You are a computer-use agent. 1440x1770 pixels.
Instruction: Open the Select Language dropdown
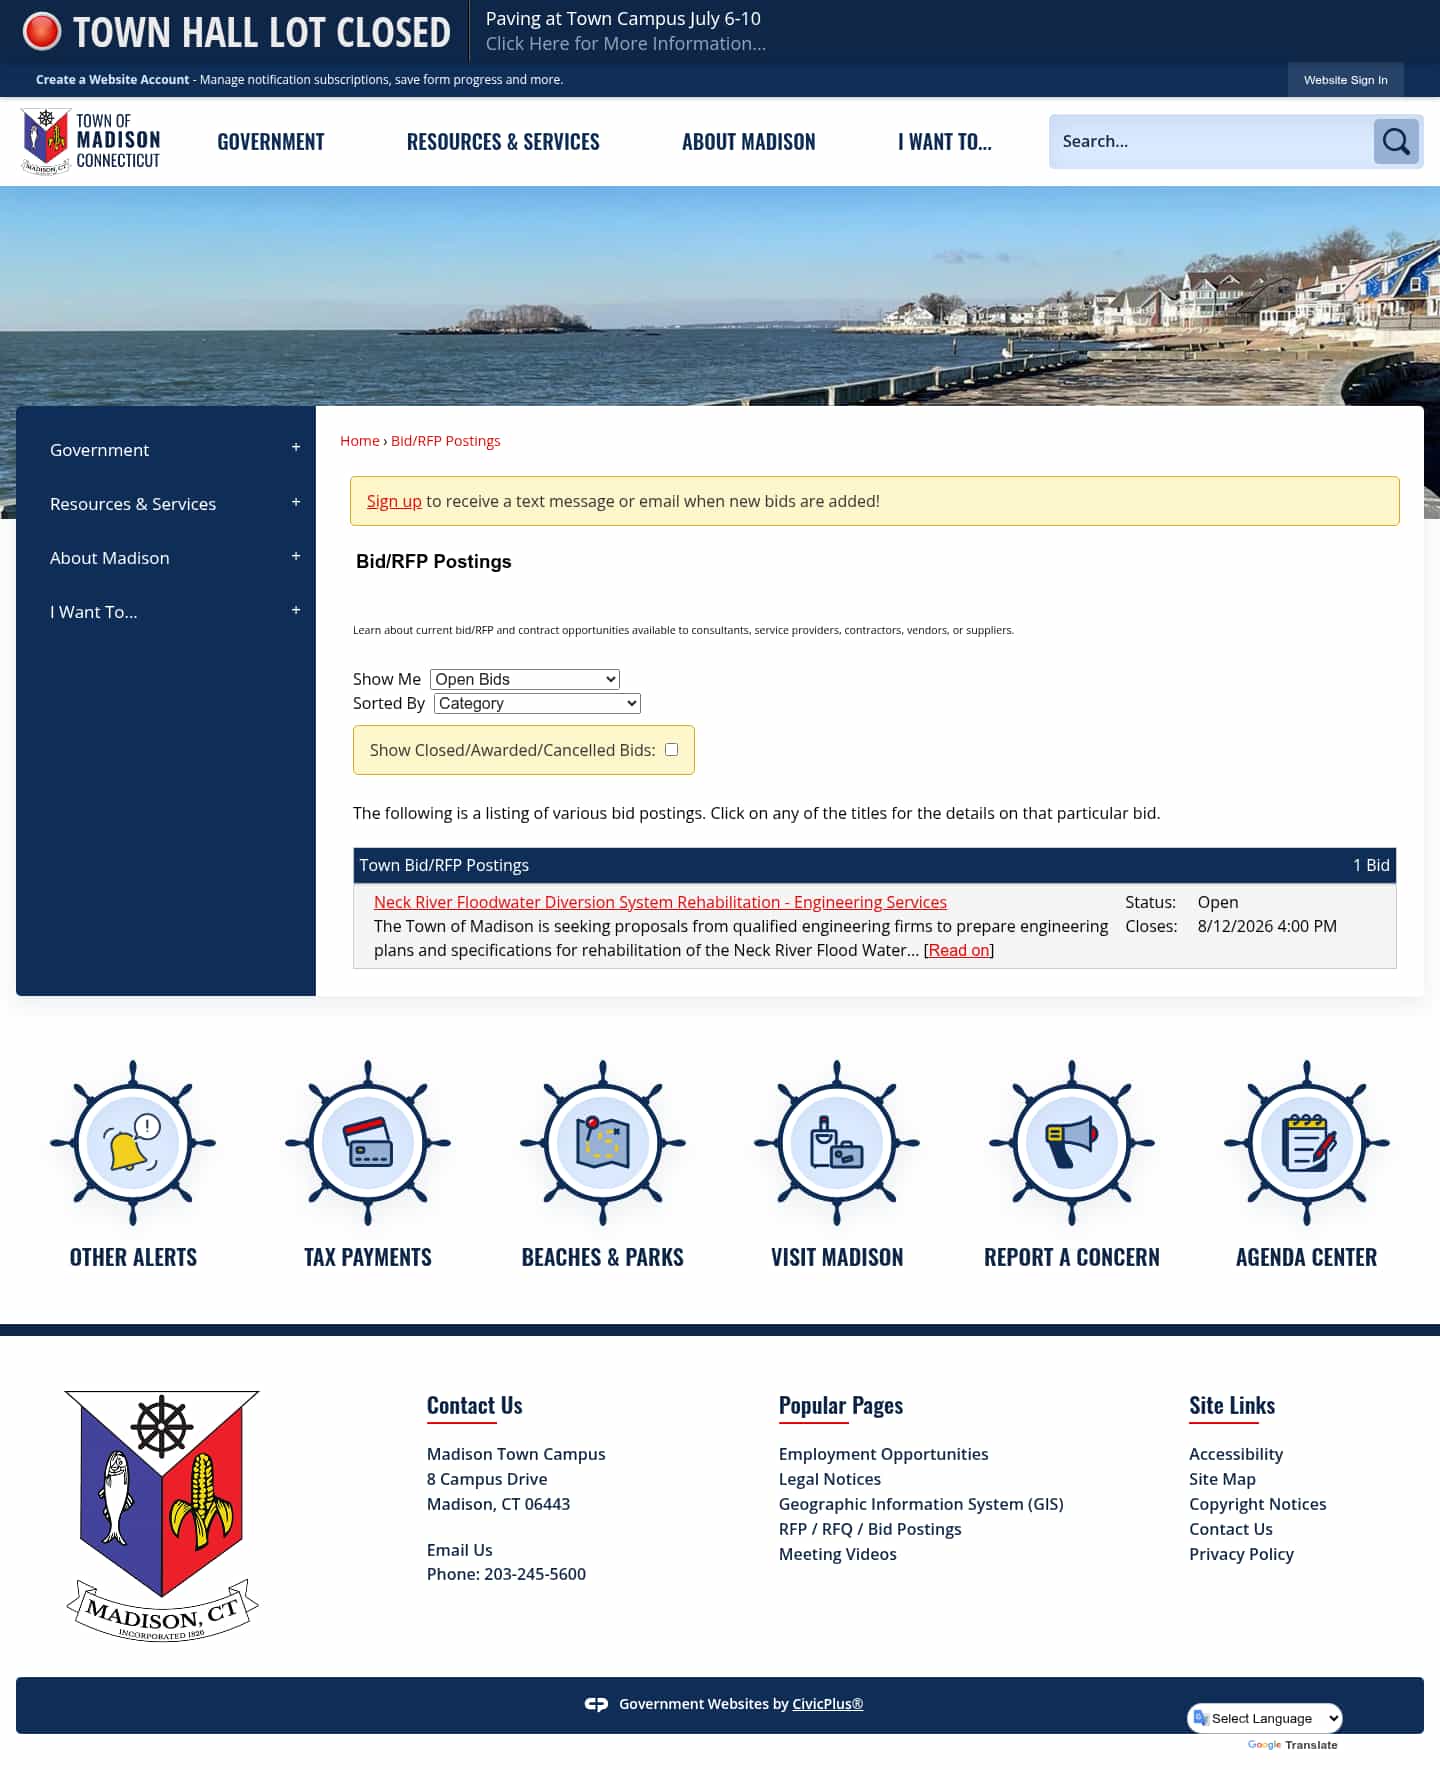point(1265,1718)
